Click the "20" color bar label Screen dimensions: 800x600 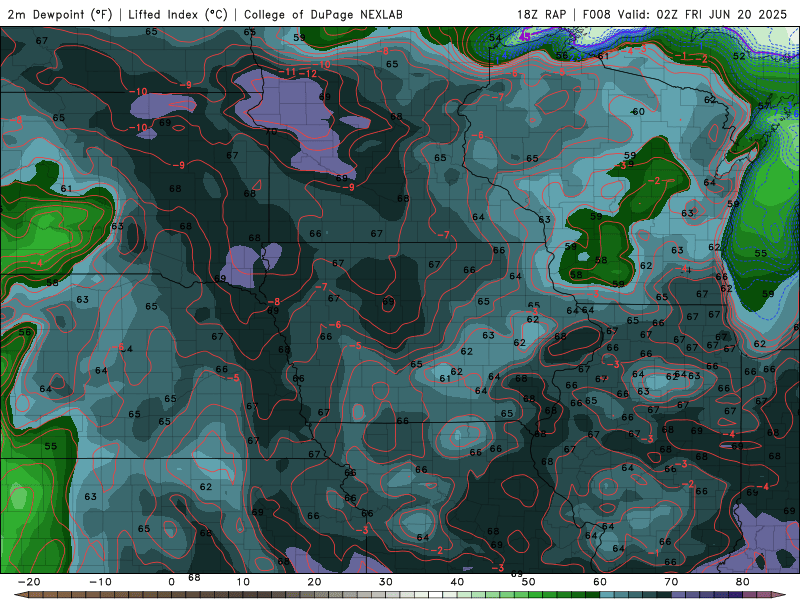click(314, 582)
